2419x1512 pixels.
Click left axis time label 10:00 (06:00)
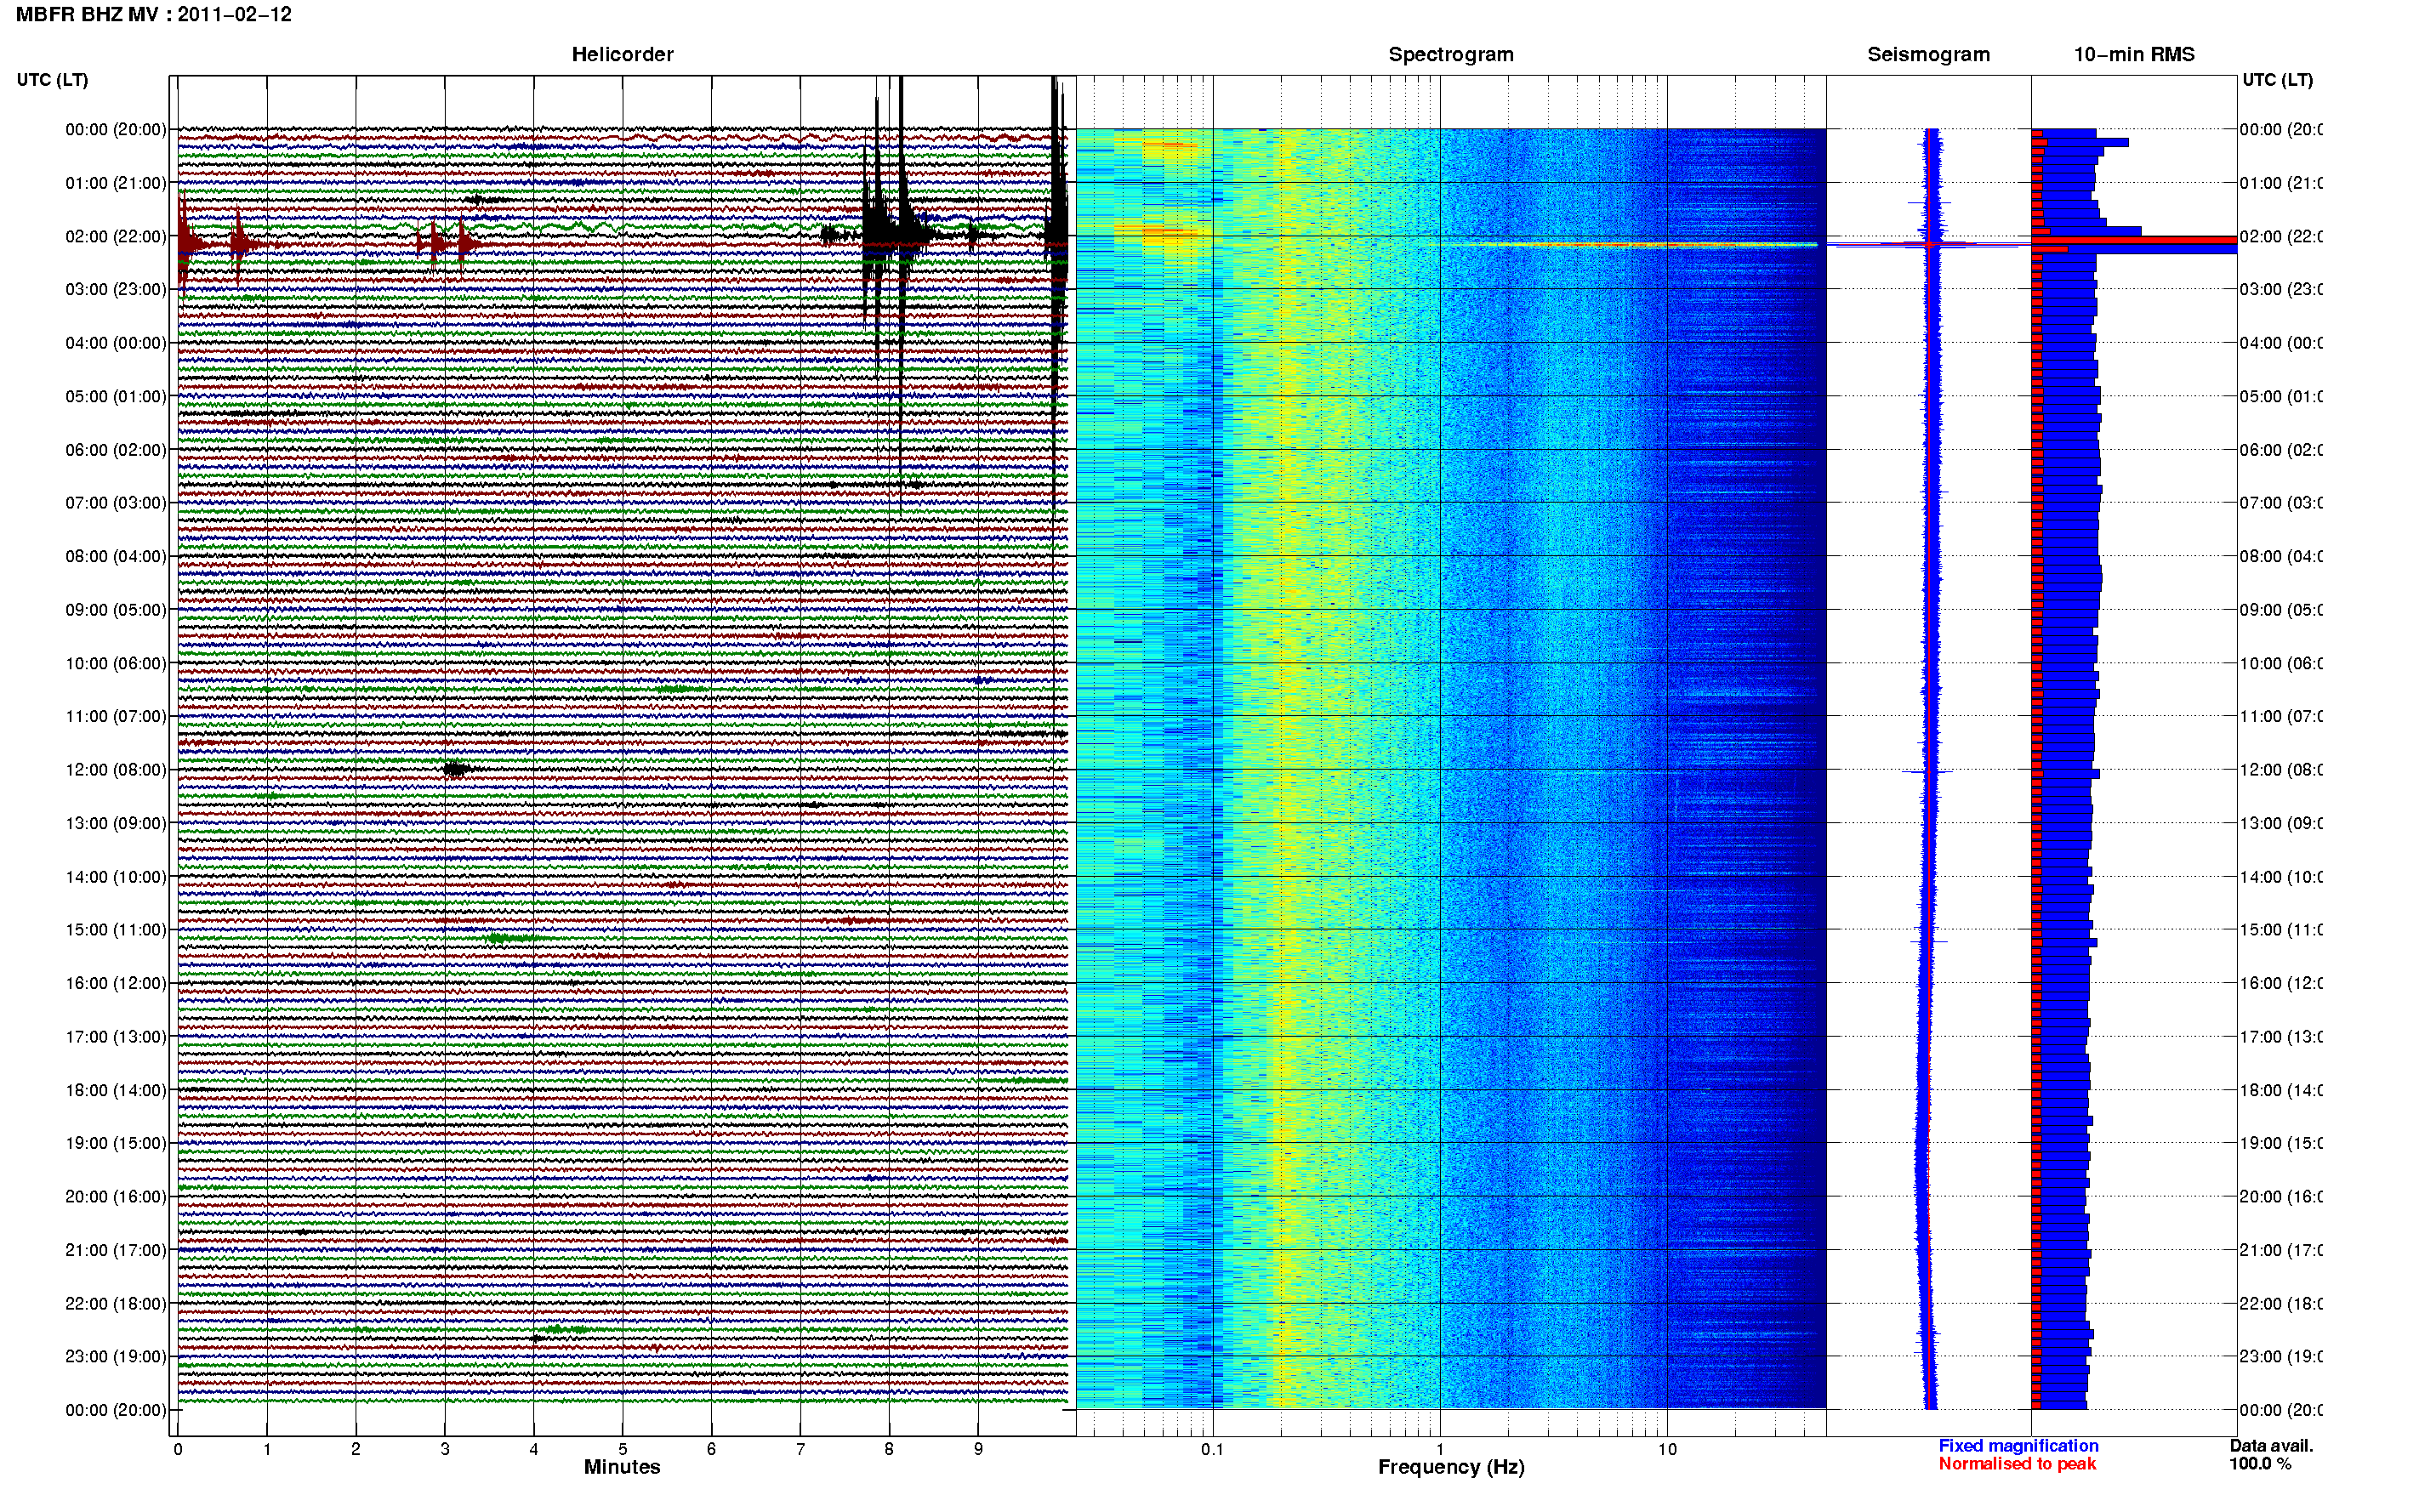pyautogui.click(x=116, y=664)
